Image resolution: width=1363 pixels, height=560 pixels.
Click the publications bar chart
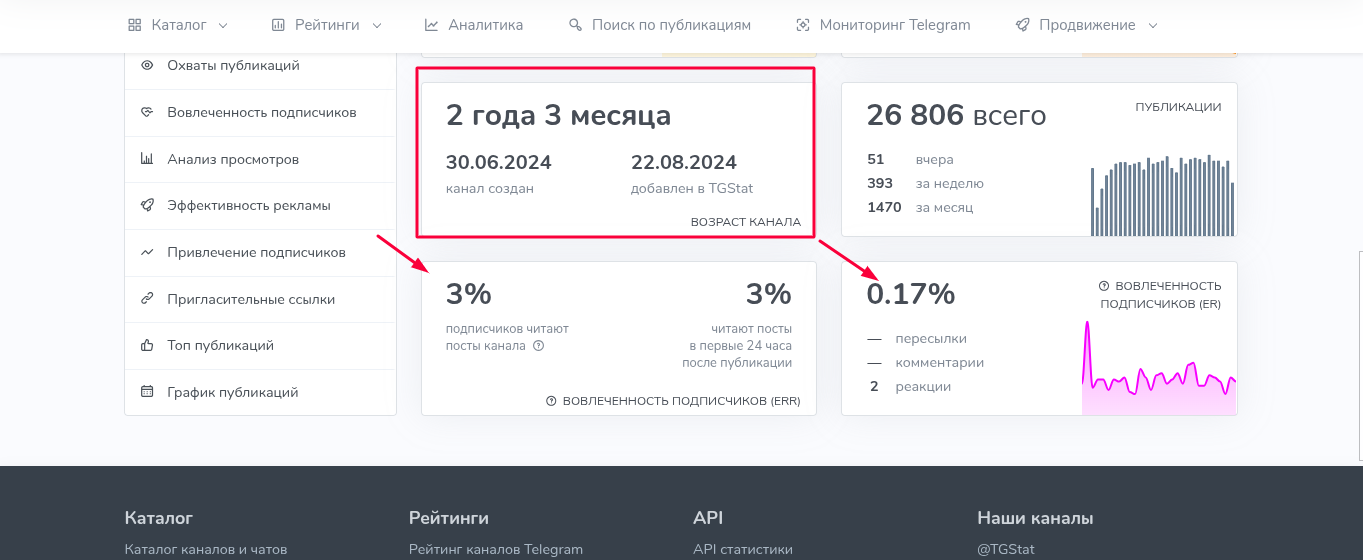1163,195
